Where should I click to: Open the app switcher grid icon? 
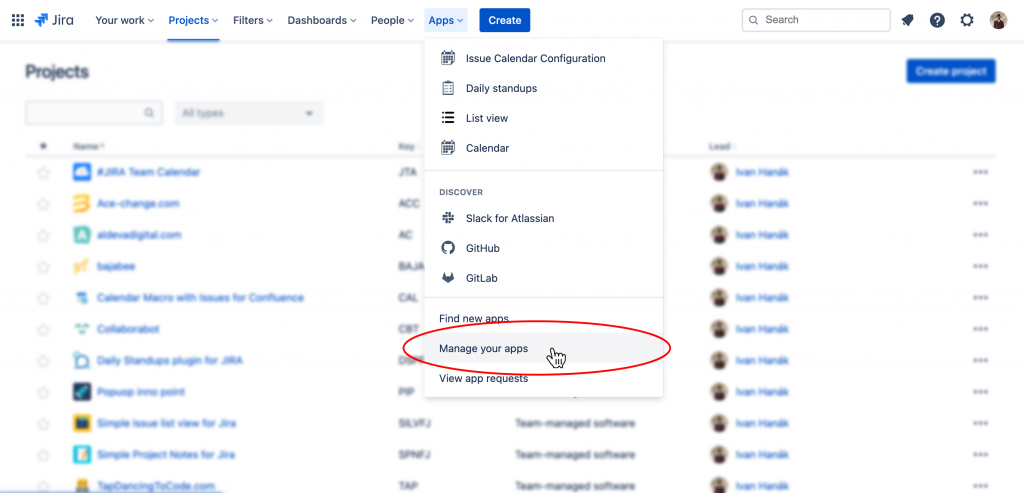pos(18,20)
